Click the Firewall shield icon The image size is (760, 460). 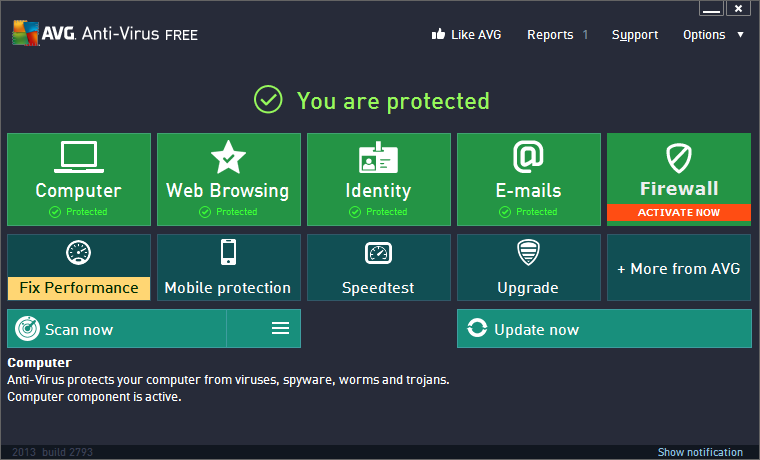coord(679,158)
